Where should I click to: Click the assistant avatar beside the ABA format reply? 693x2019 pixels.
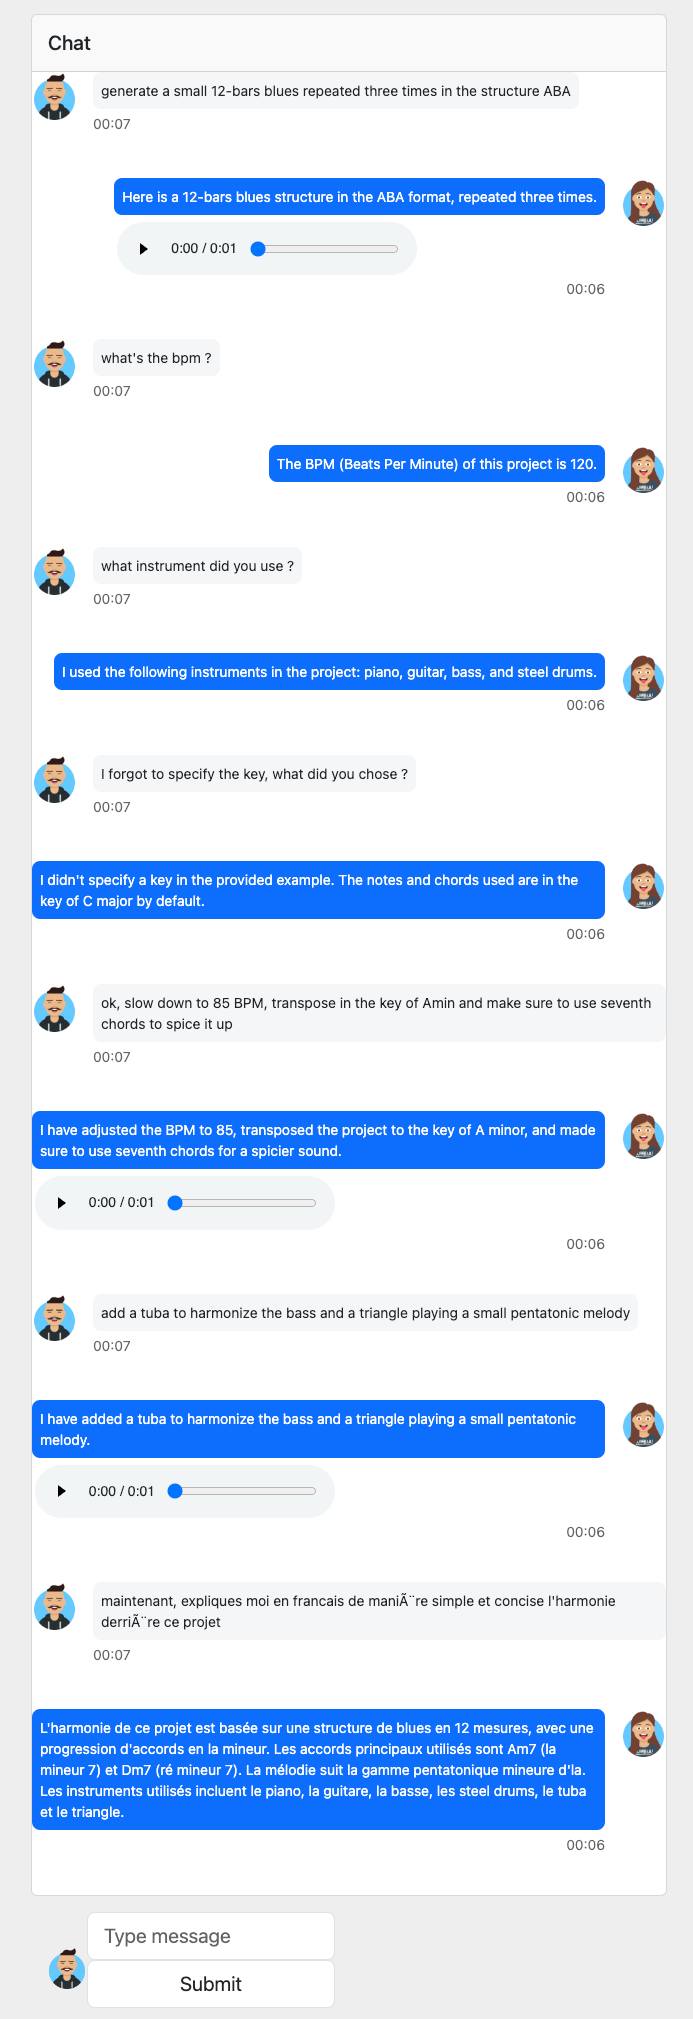[643, 203]
